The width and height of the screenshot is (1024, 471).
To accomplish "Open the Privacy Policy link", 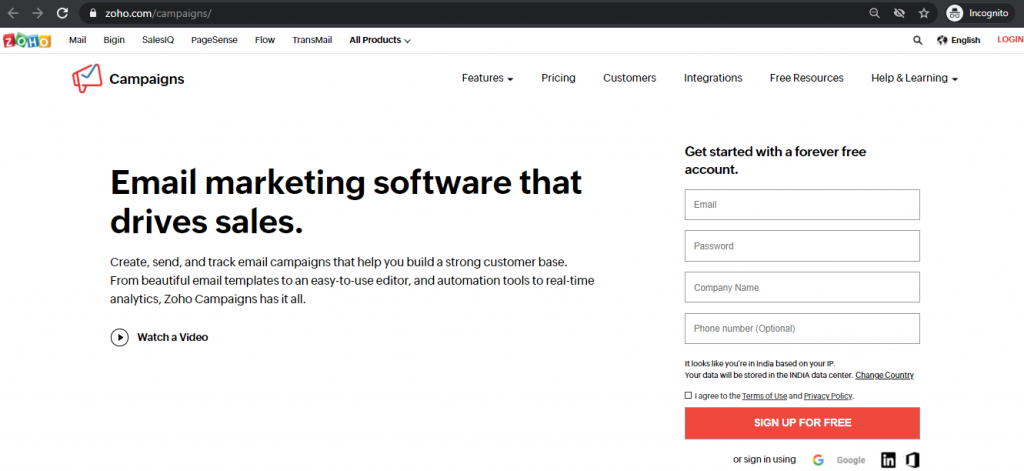I will 828,396.
